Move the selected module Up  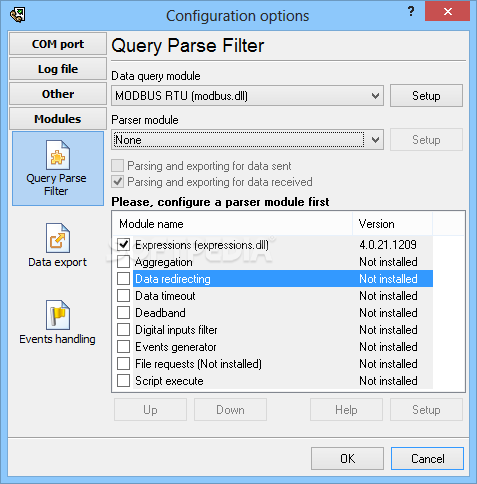(x=150, y=410)
